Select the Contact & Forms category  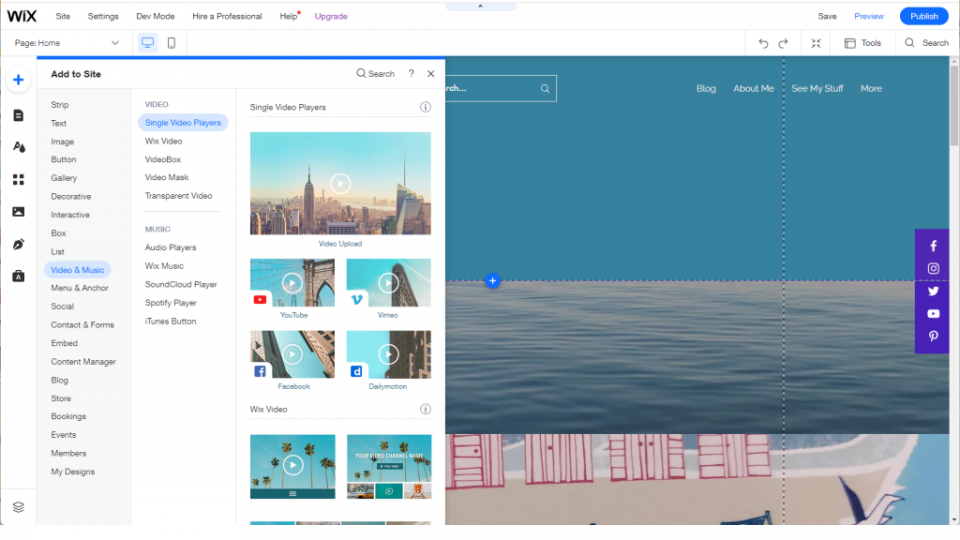point(83,324)
